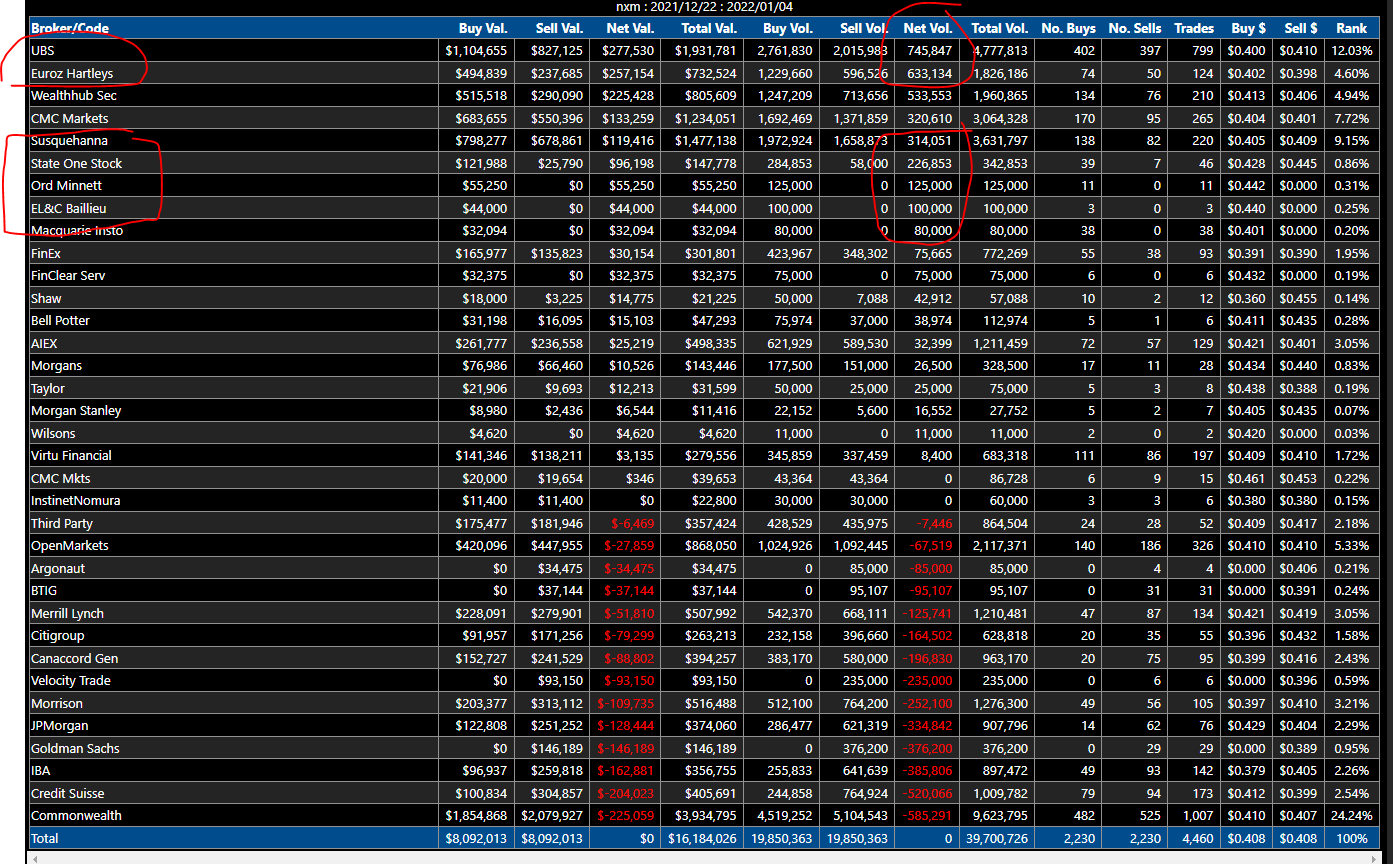This screenshot has width=1393, height=864.
Task: Sort by Buy $ column header
Action: click(1247, 28)
